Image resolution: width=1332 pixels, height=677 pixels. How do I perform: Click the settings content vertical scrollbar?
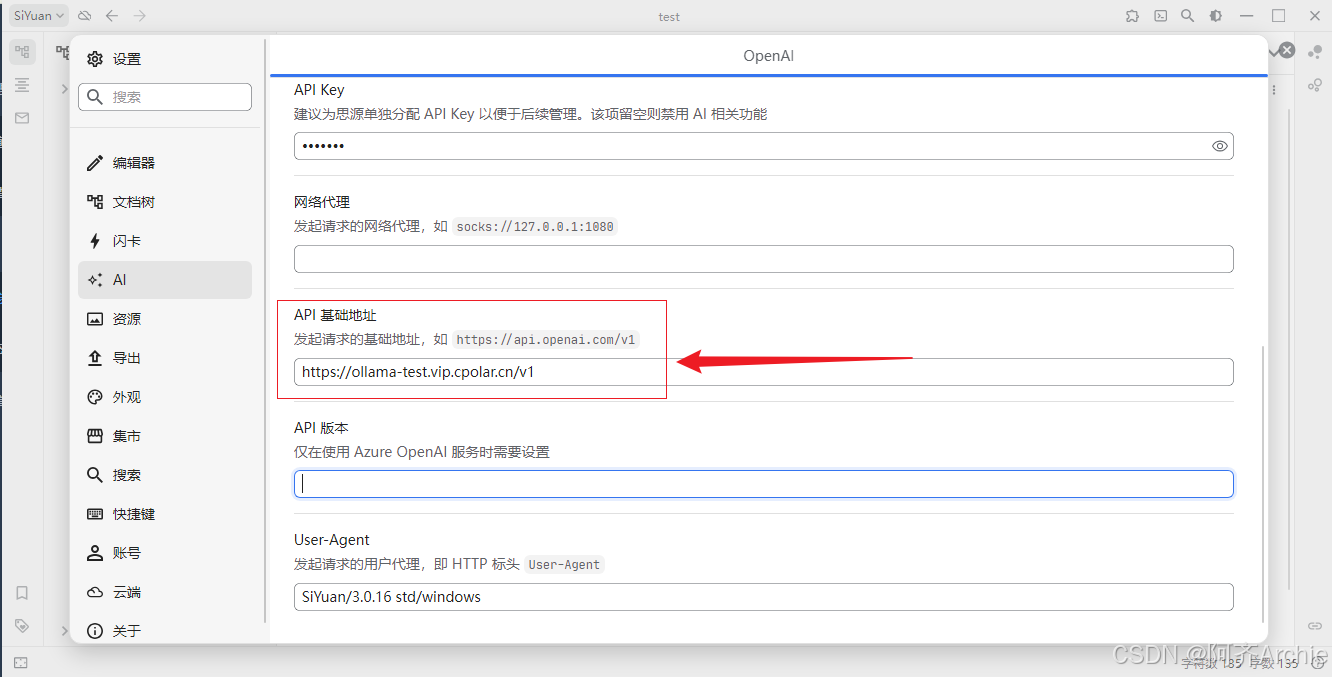[x=1264, y=484]
